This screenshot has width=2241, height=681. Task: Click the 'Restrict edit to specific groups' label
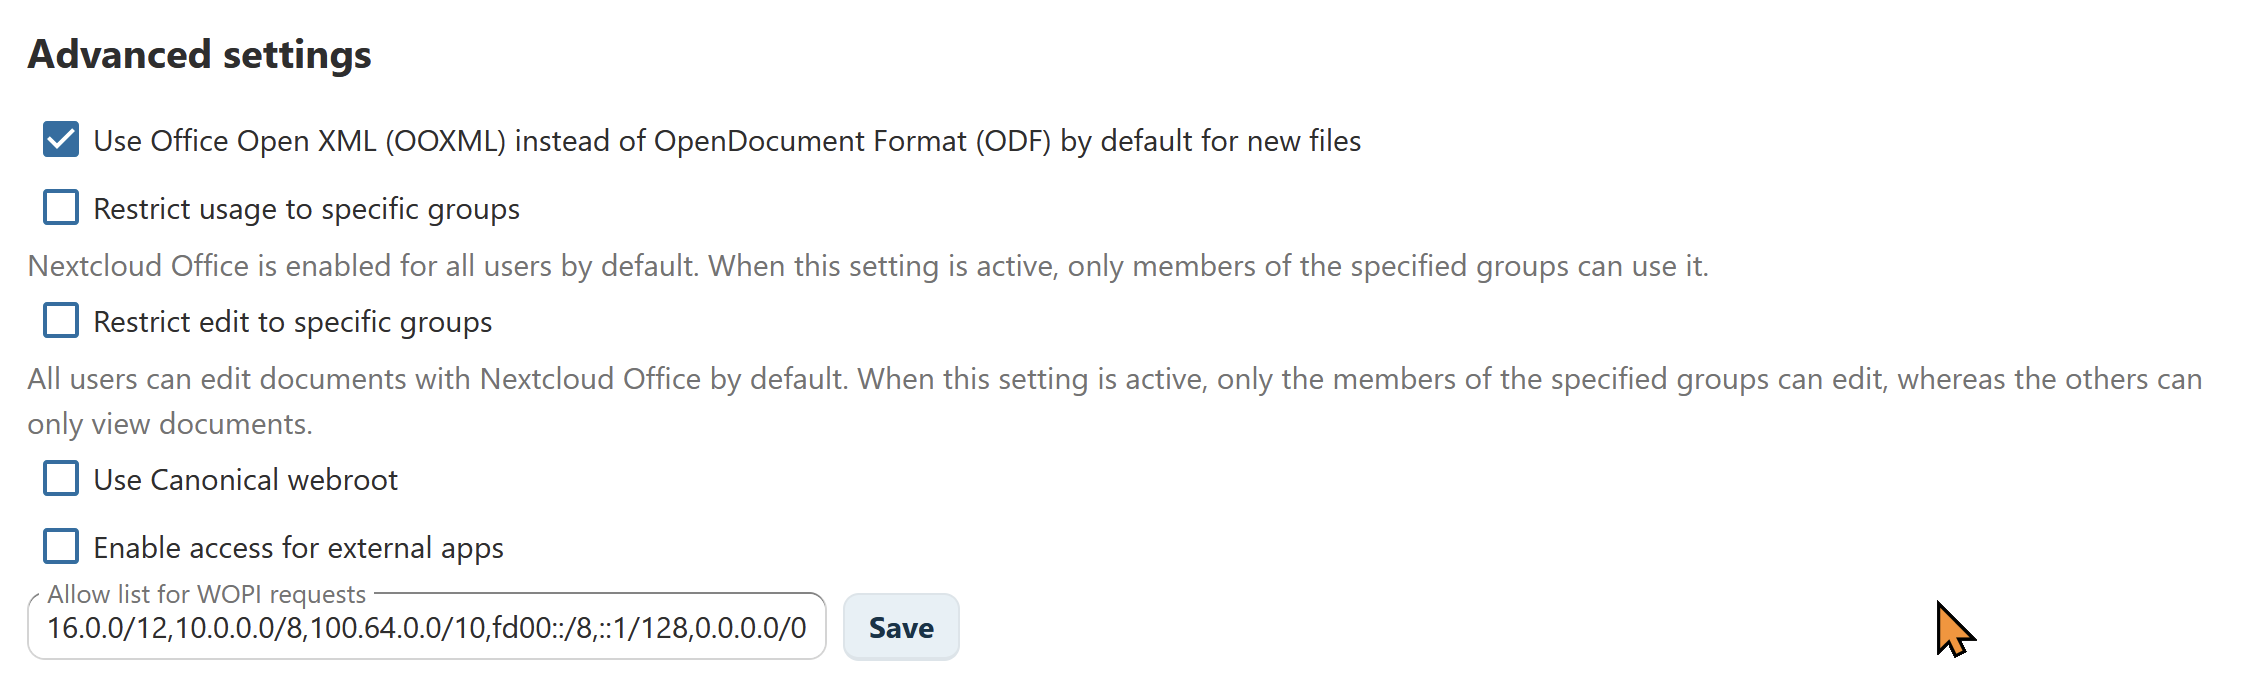pos(292,322)
